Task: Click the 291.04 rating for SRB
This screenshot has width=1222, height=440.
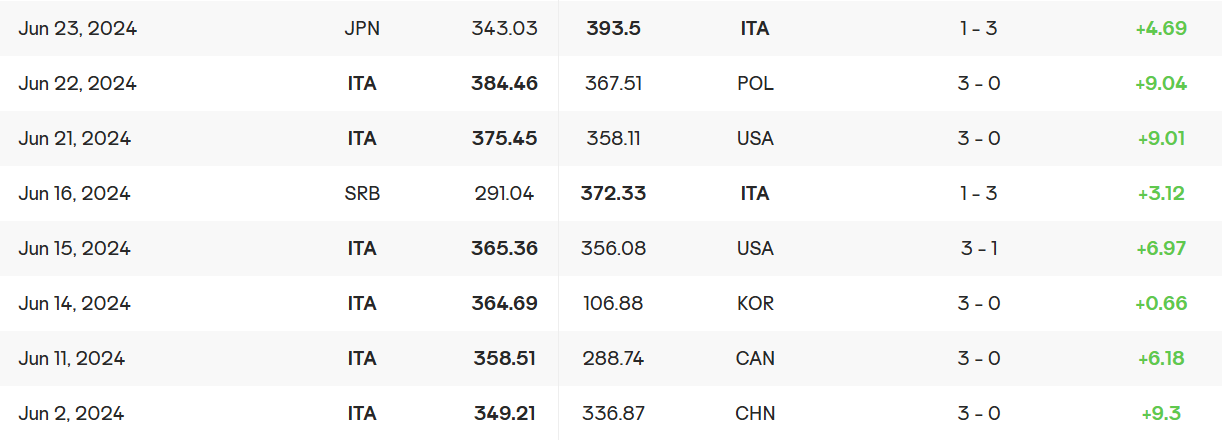Action: click(505, 194)
